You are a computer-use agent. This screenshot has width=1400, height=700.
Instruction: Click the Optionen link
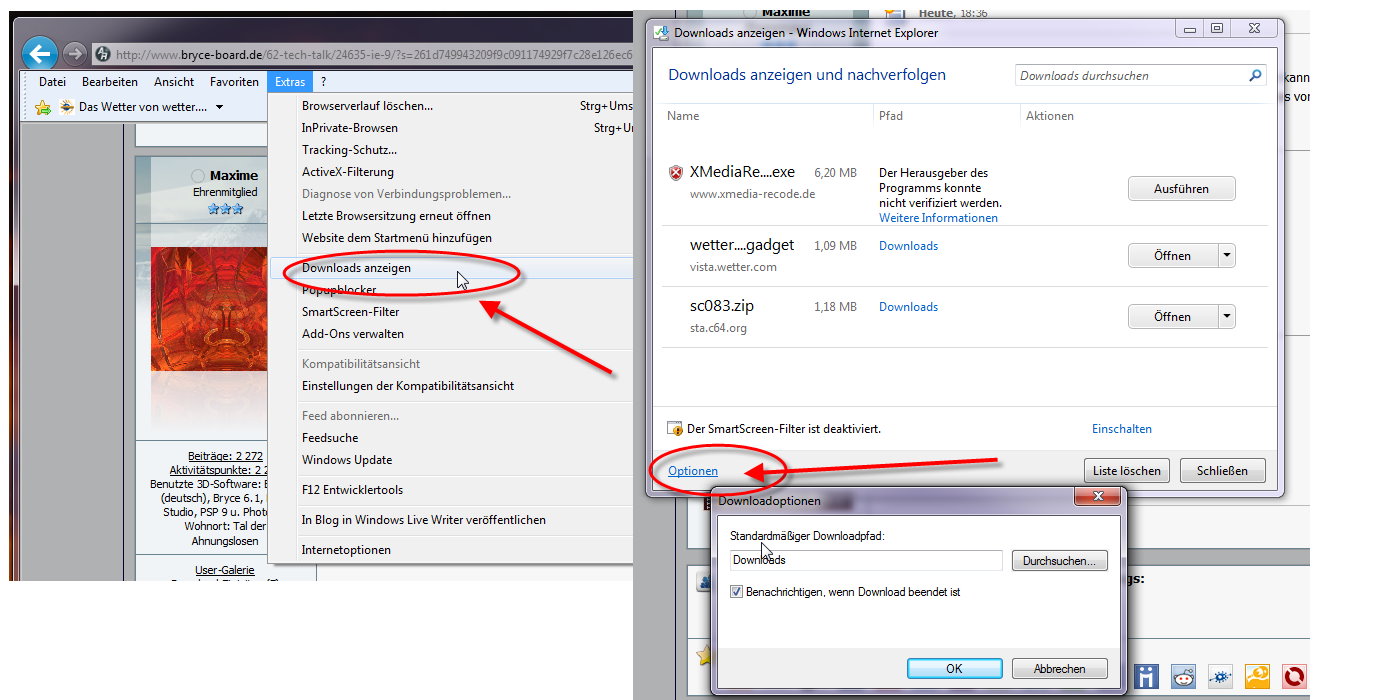tap(693, 471)
